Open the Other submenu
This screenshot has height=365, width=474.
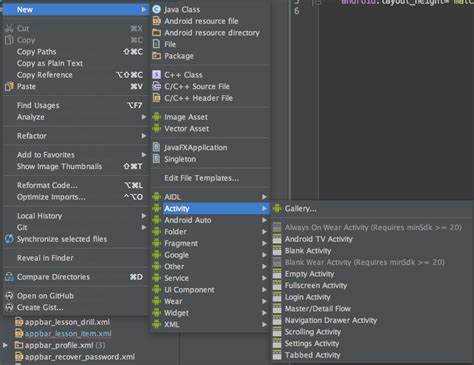pyautogui.click(x=210, y=267)
